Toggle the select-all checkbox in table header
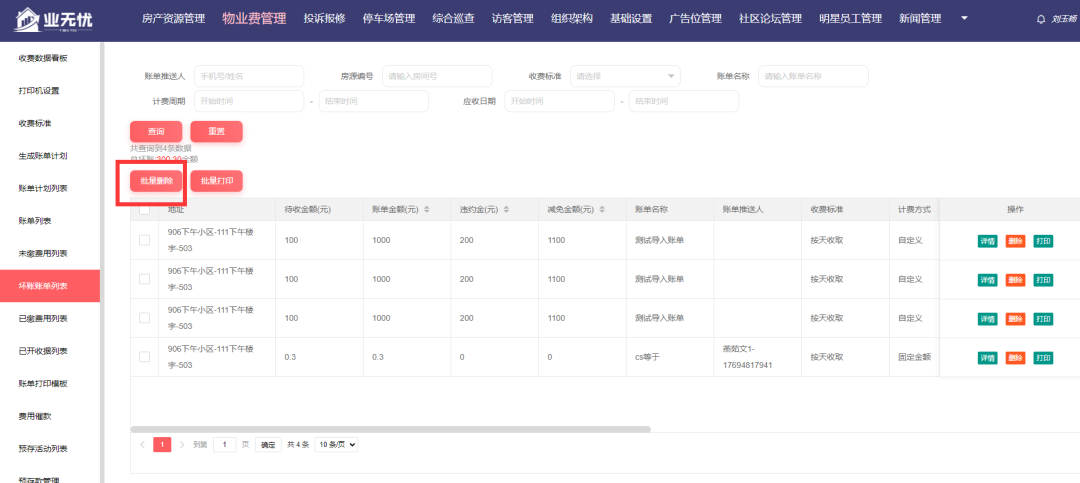The height and width of the screenshot is (483, 1080). [x=145, y=209]
